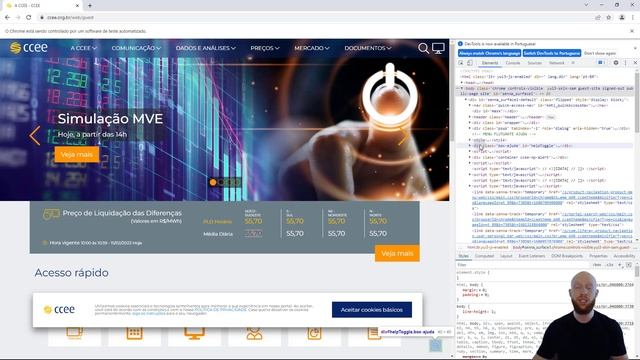Switch to the Elements tab
Viewport: 640px width, 360px height.
(490, 63)
